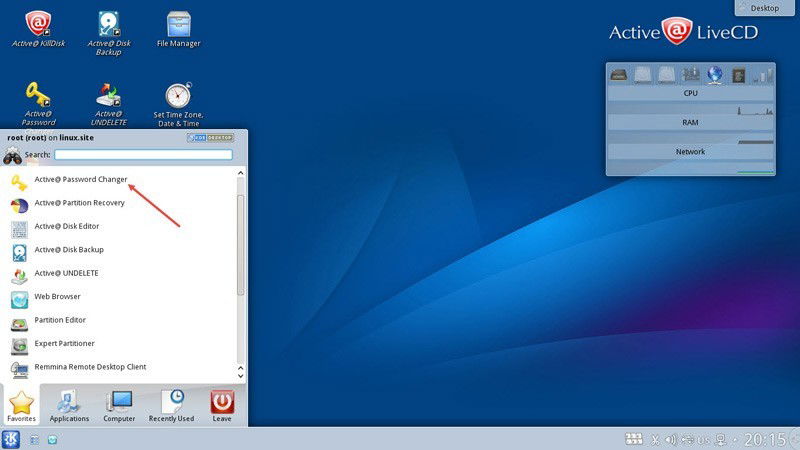Screen dimensions: 800x450
Task: Click the menu list scroll-down arrow
Action: click(x=241, y=376)
